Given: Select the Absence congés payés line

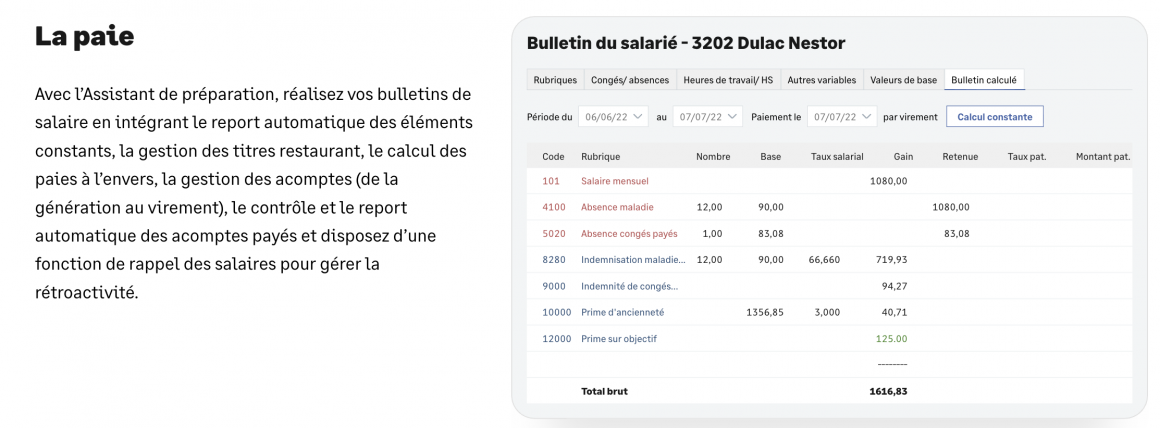Looking at the screenshot, I should click(629, 233).
